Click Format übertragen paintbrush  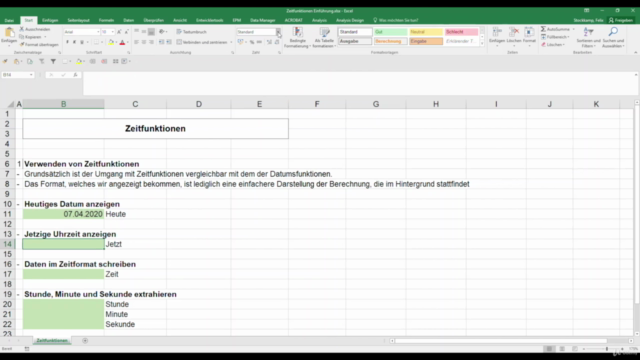[39, 44]
